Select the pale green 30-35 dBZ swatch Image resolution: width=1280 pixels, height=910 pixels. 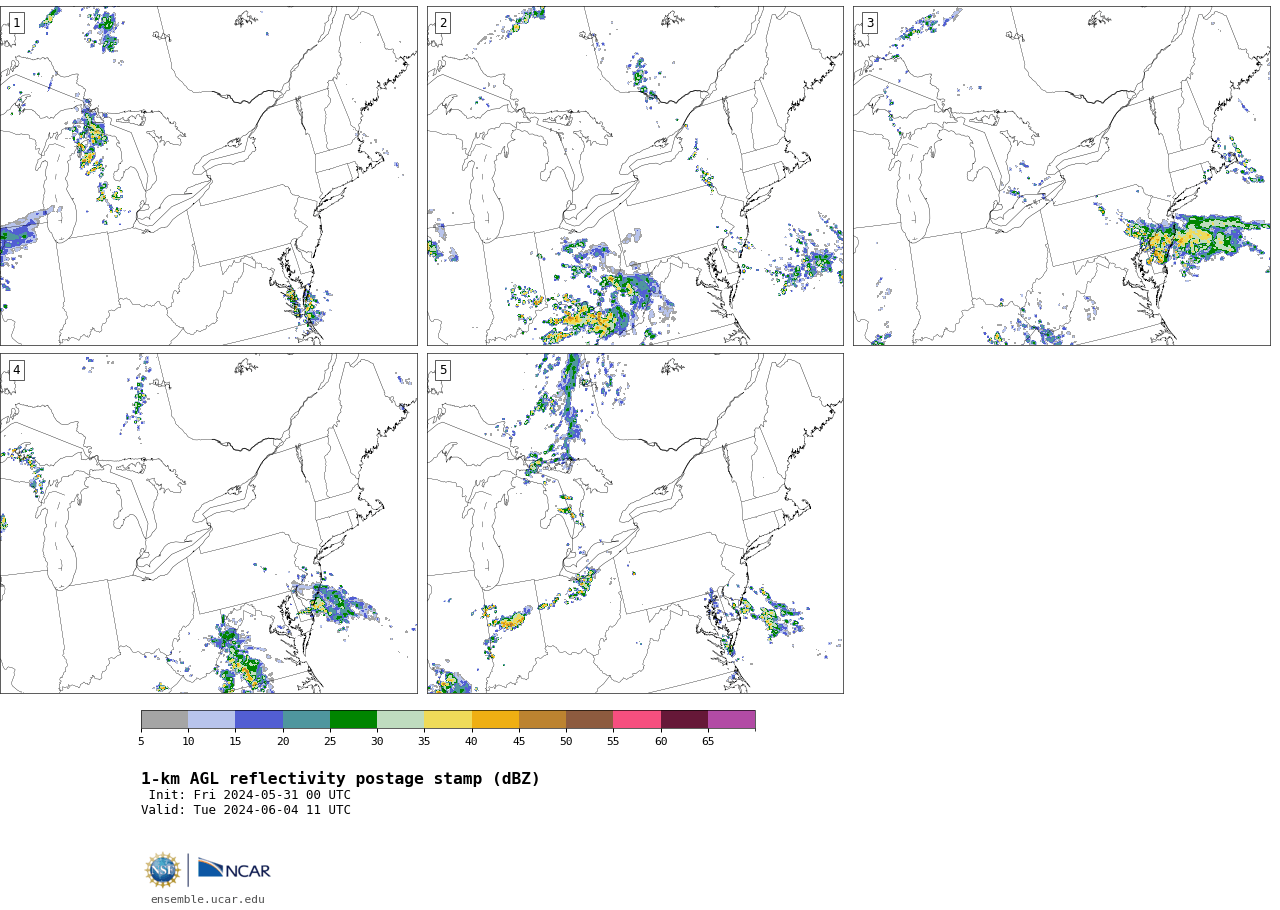tap(400, 720)
